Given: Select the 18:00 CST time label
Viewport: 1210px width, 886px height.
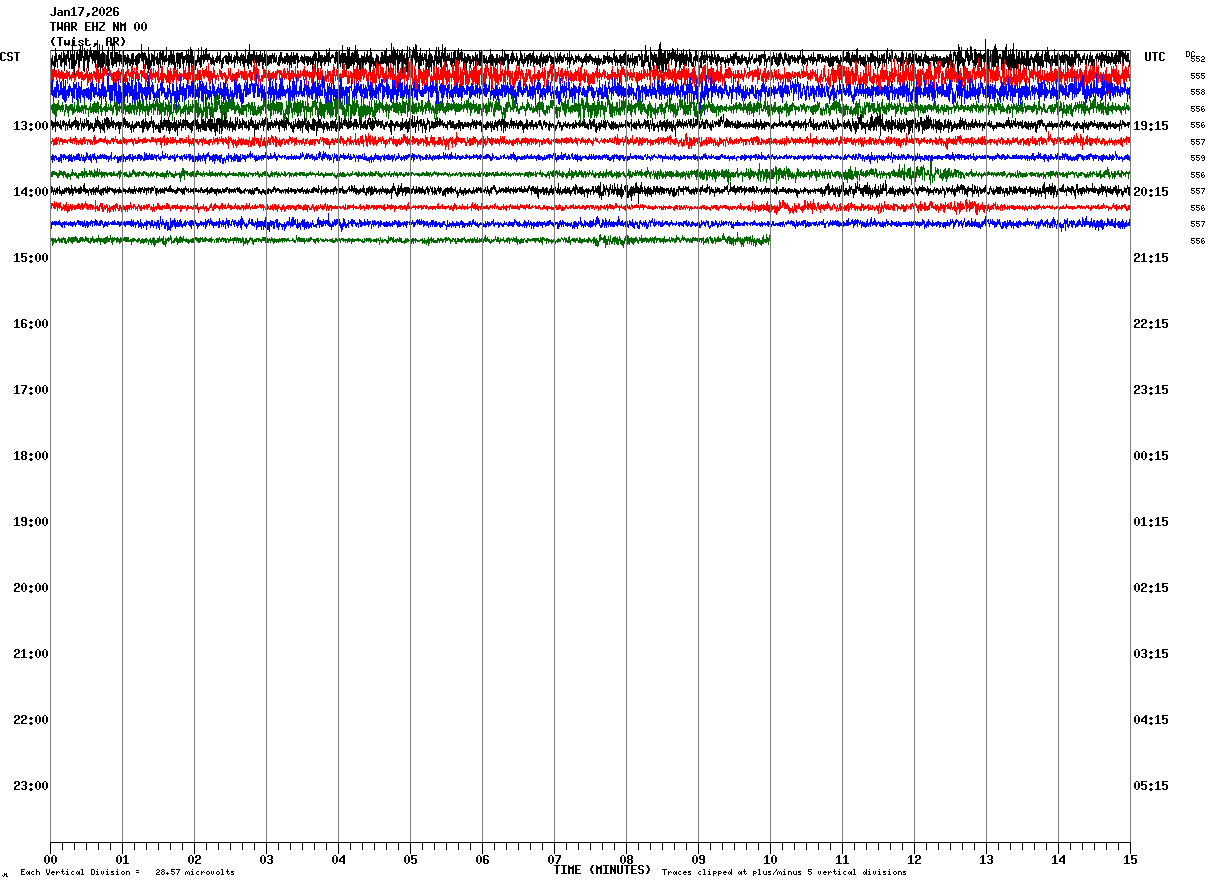Looking at the screenshot, I should pos(31,456).
